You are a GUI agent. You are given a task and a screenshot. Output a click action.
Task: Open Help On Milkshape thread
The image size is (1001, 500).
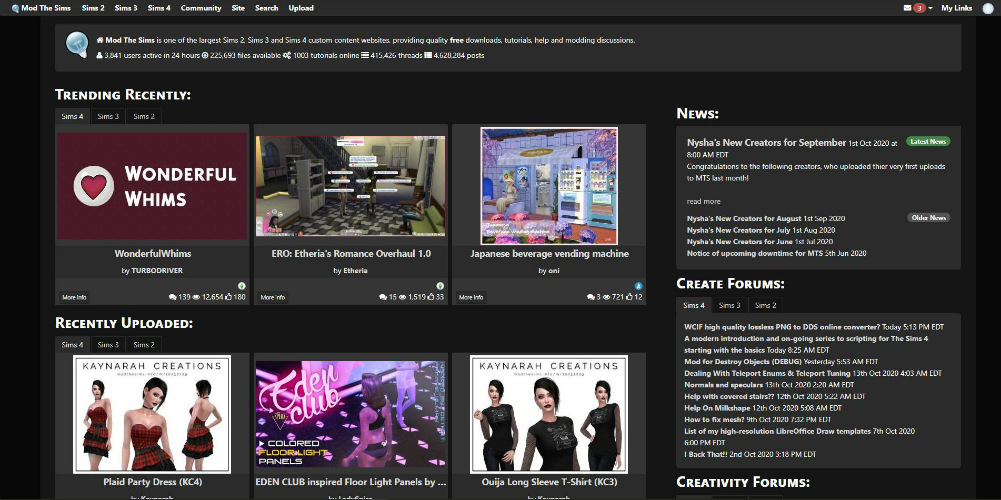[718, 408]
